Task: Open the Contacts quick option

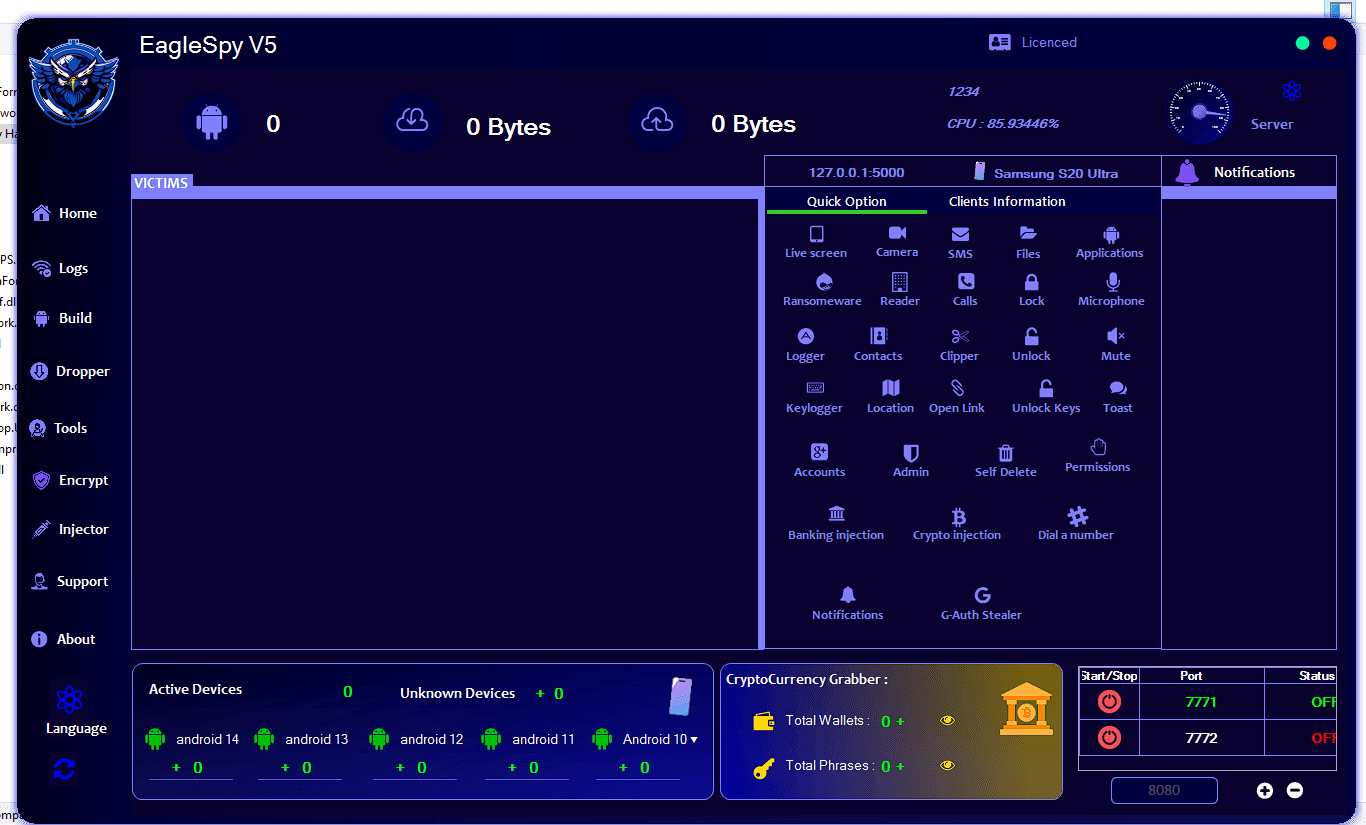Action: coord(878,345)
